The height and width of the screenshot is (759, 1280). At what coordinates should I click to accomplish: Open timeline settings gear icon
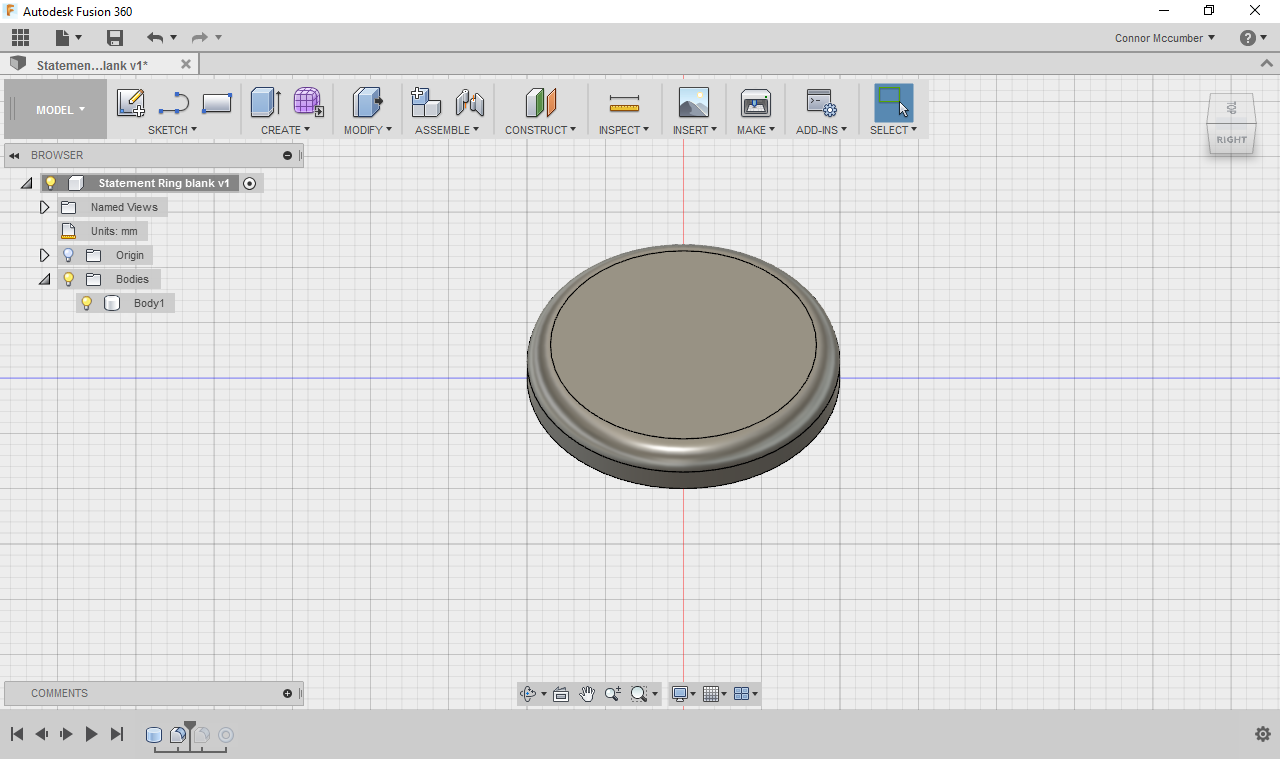pos(1262,734)
